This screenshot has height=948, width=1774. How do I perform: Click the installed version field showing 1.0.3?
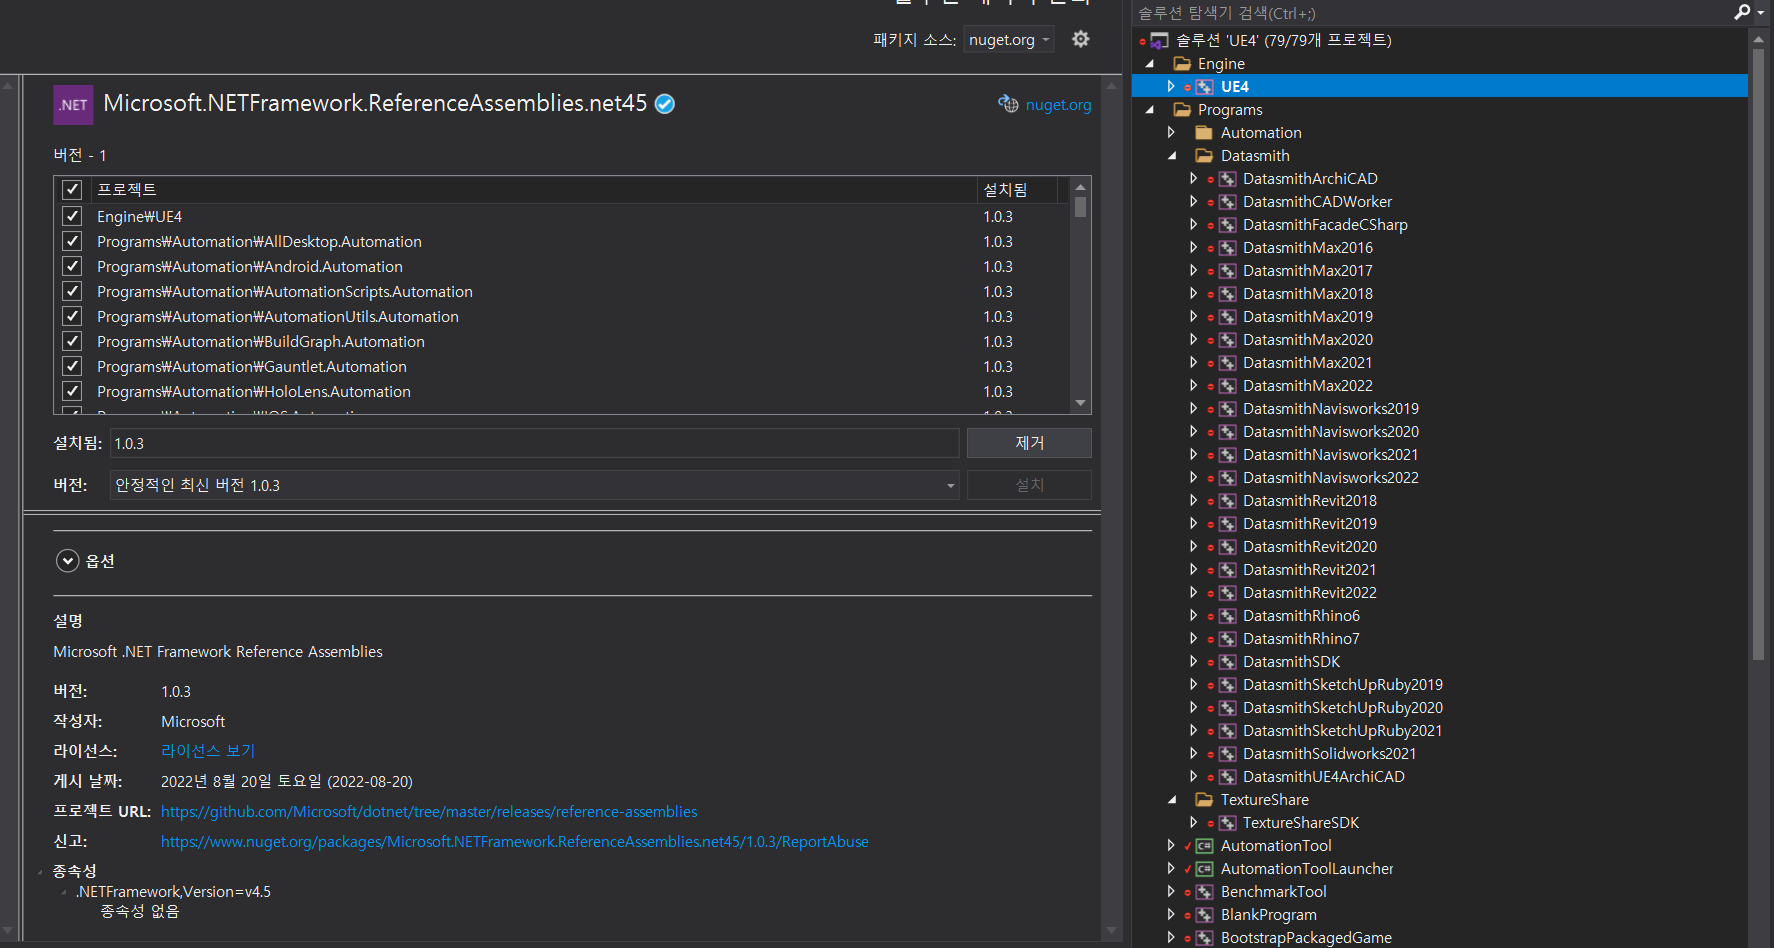(x=534, y=443)
